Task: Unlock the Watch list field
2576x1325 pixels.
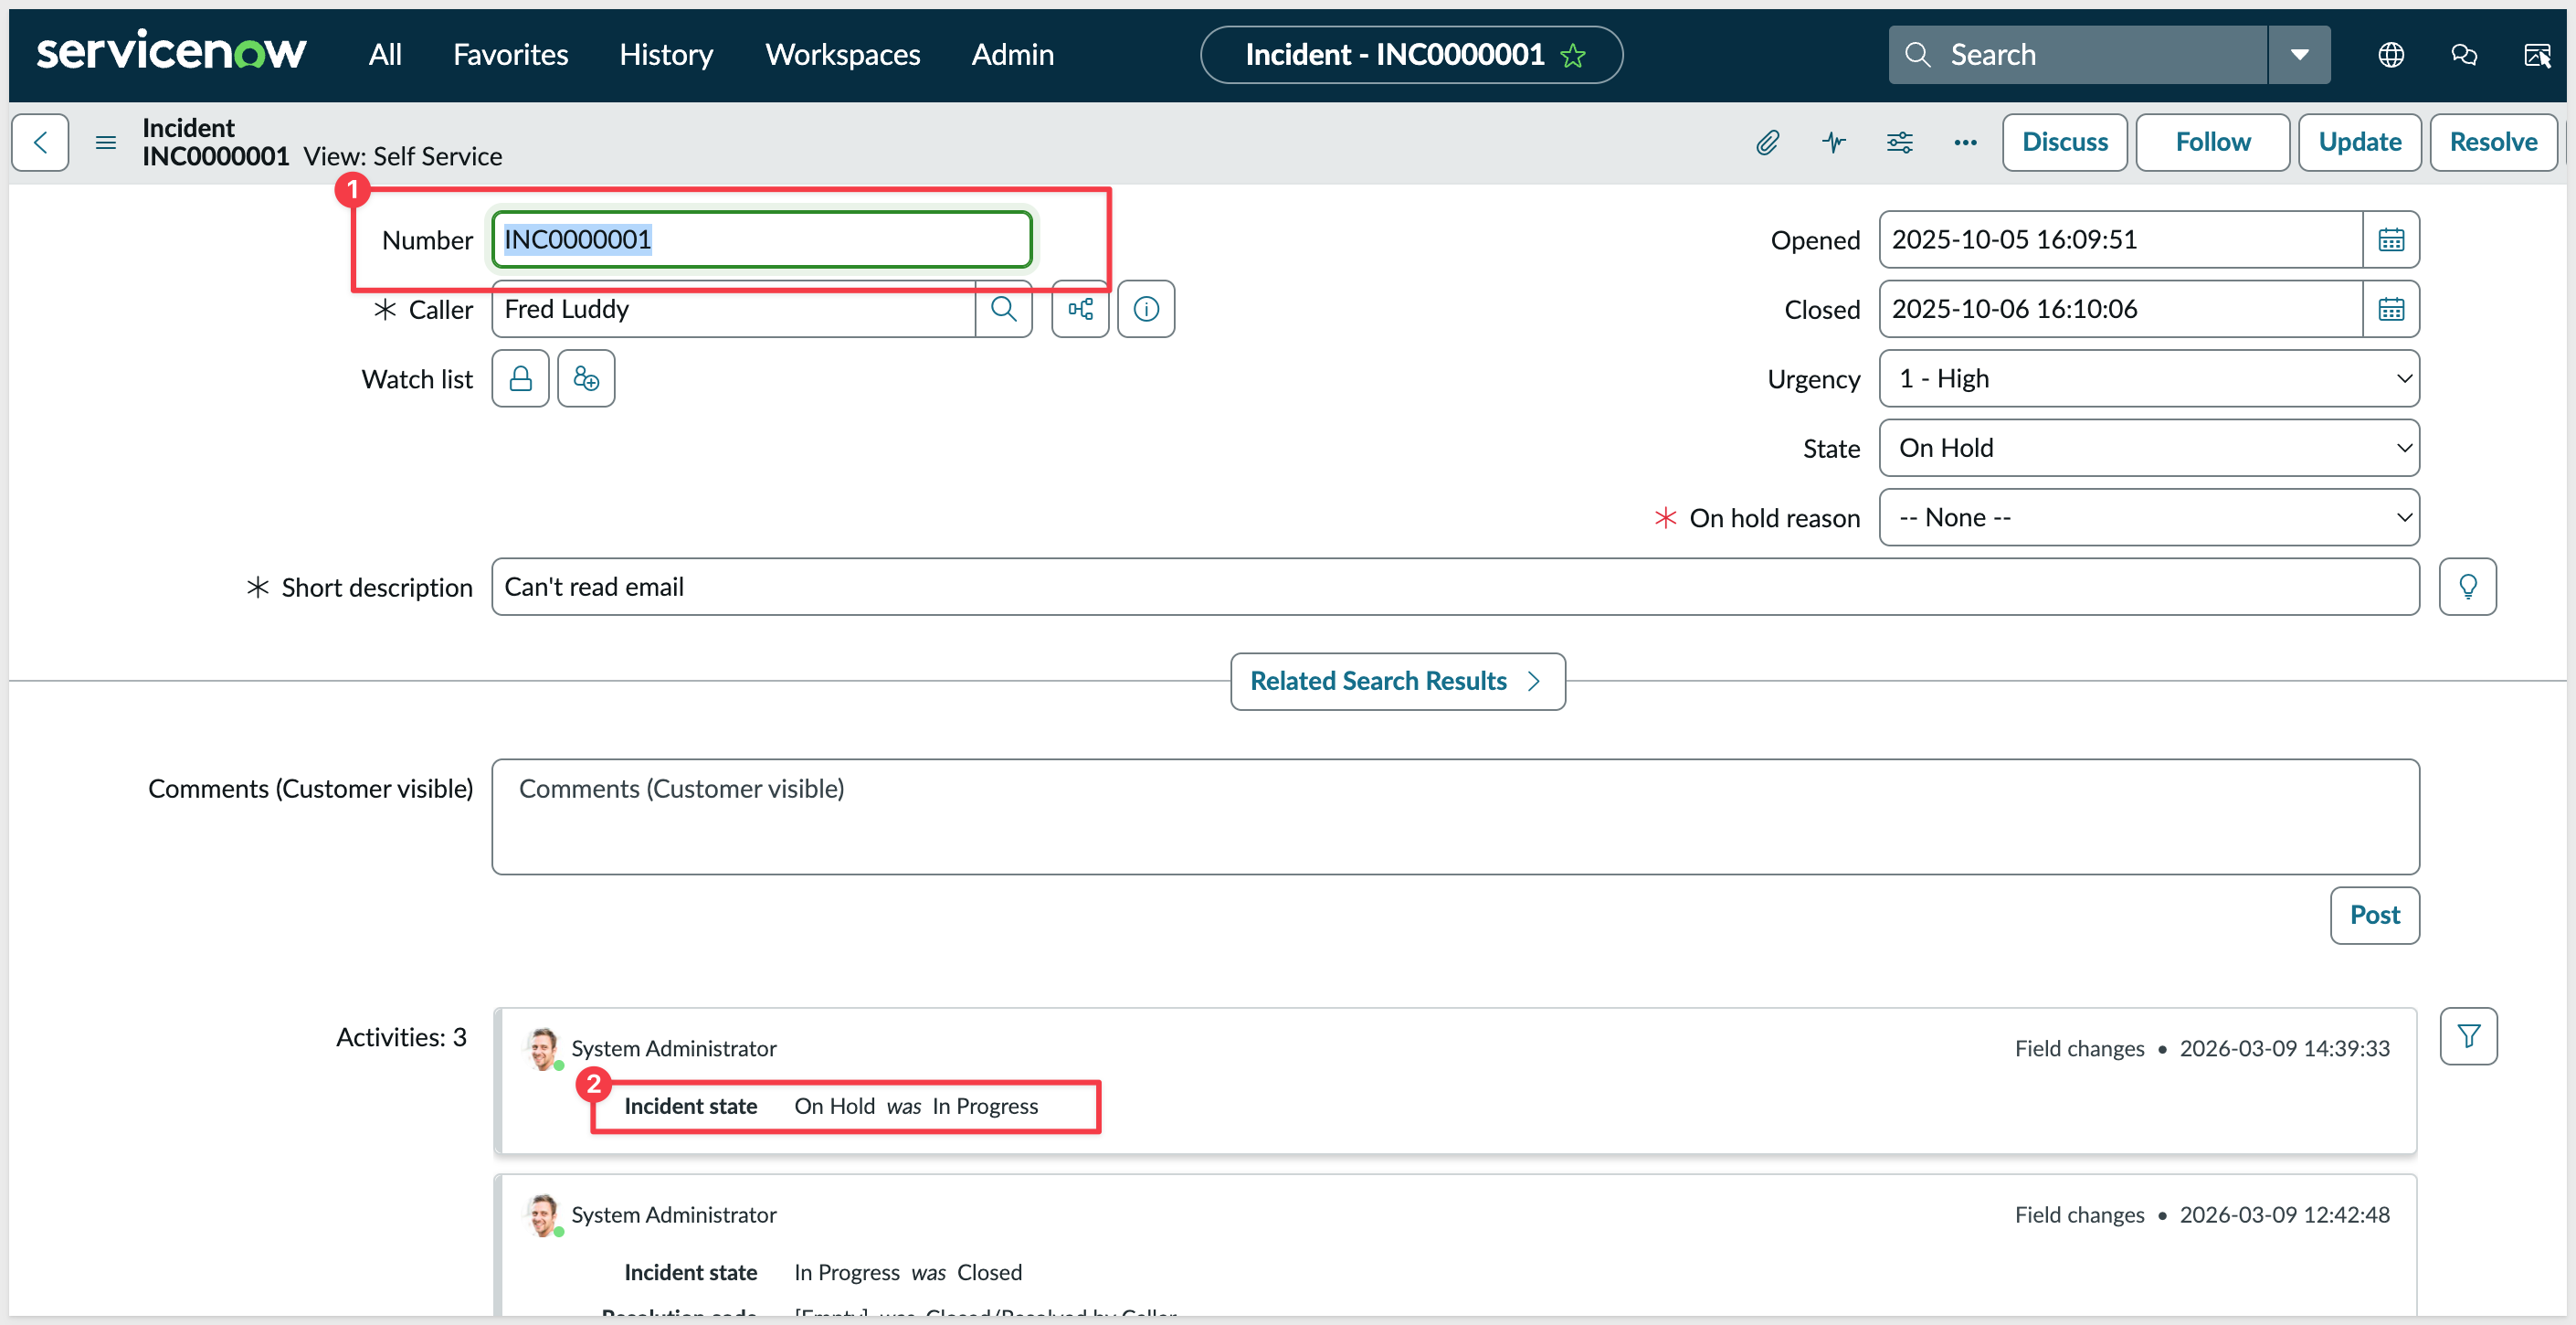Action: coord(520,379)
